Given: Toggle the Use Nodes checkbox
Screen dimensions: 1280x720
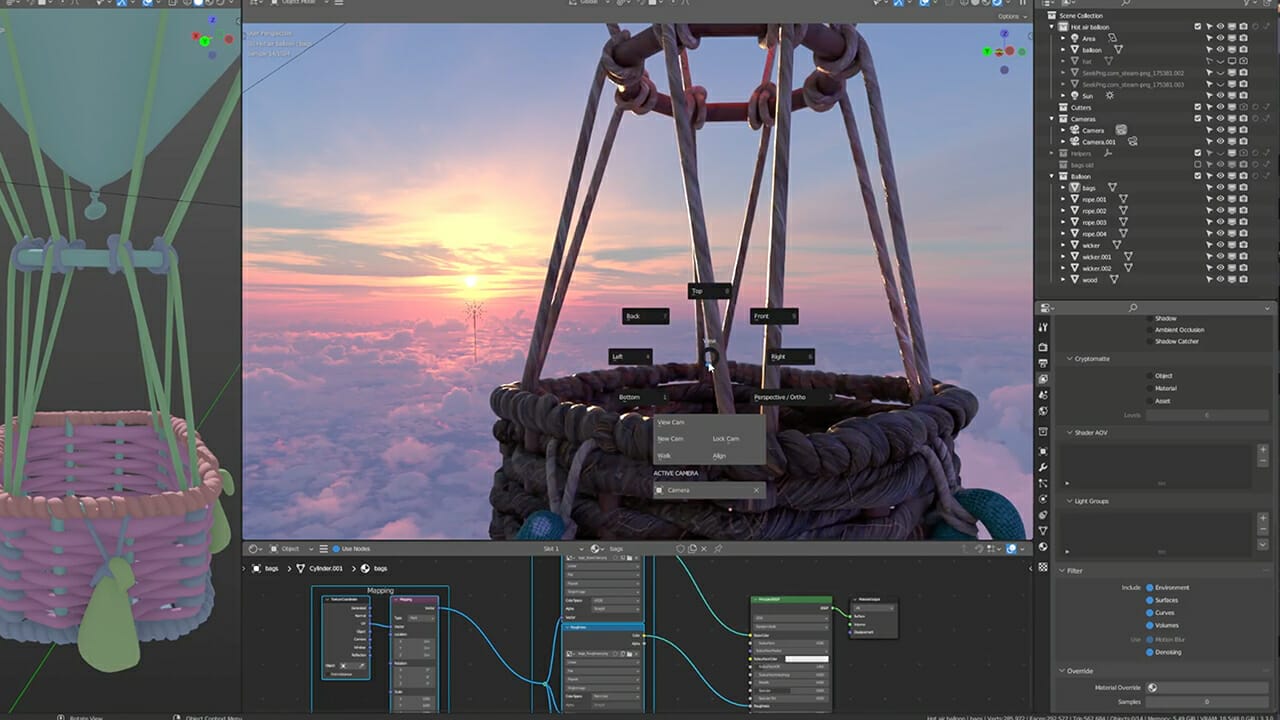Looking at the screenshot, I should tap(337, 549).
